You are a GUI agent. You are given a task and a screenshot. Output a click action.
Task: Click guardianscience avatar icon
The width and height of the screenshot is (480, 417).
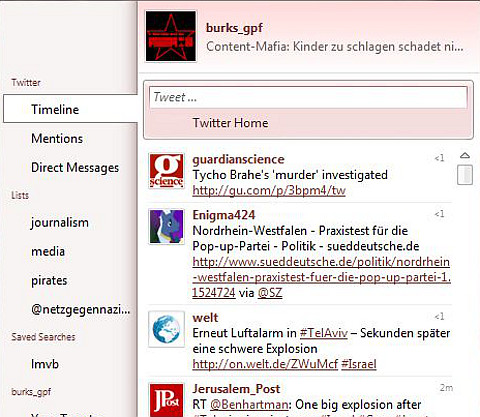click(166, 171)
